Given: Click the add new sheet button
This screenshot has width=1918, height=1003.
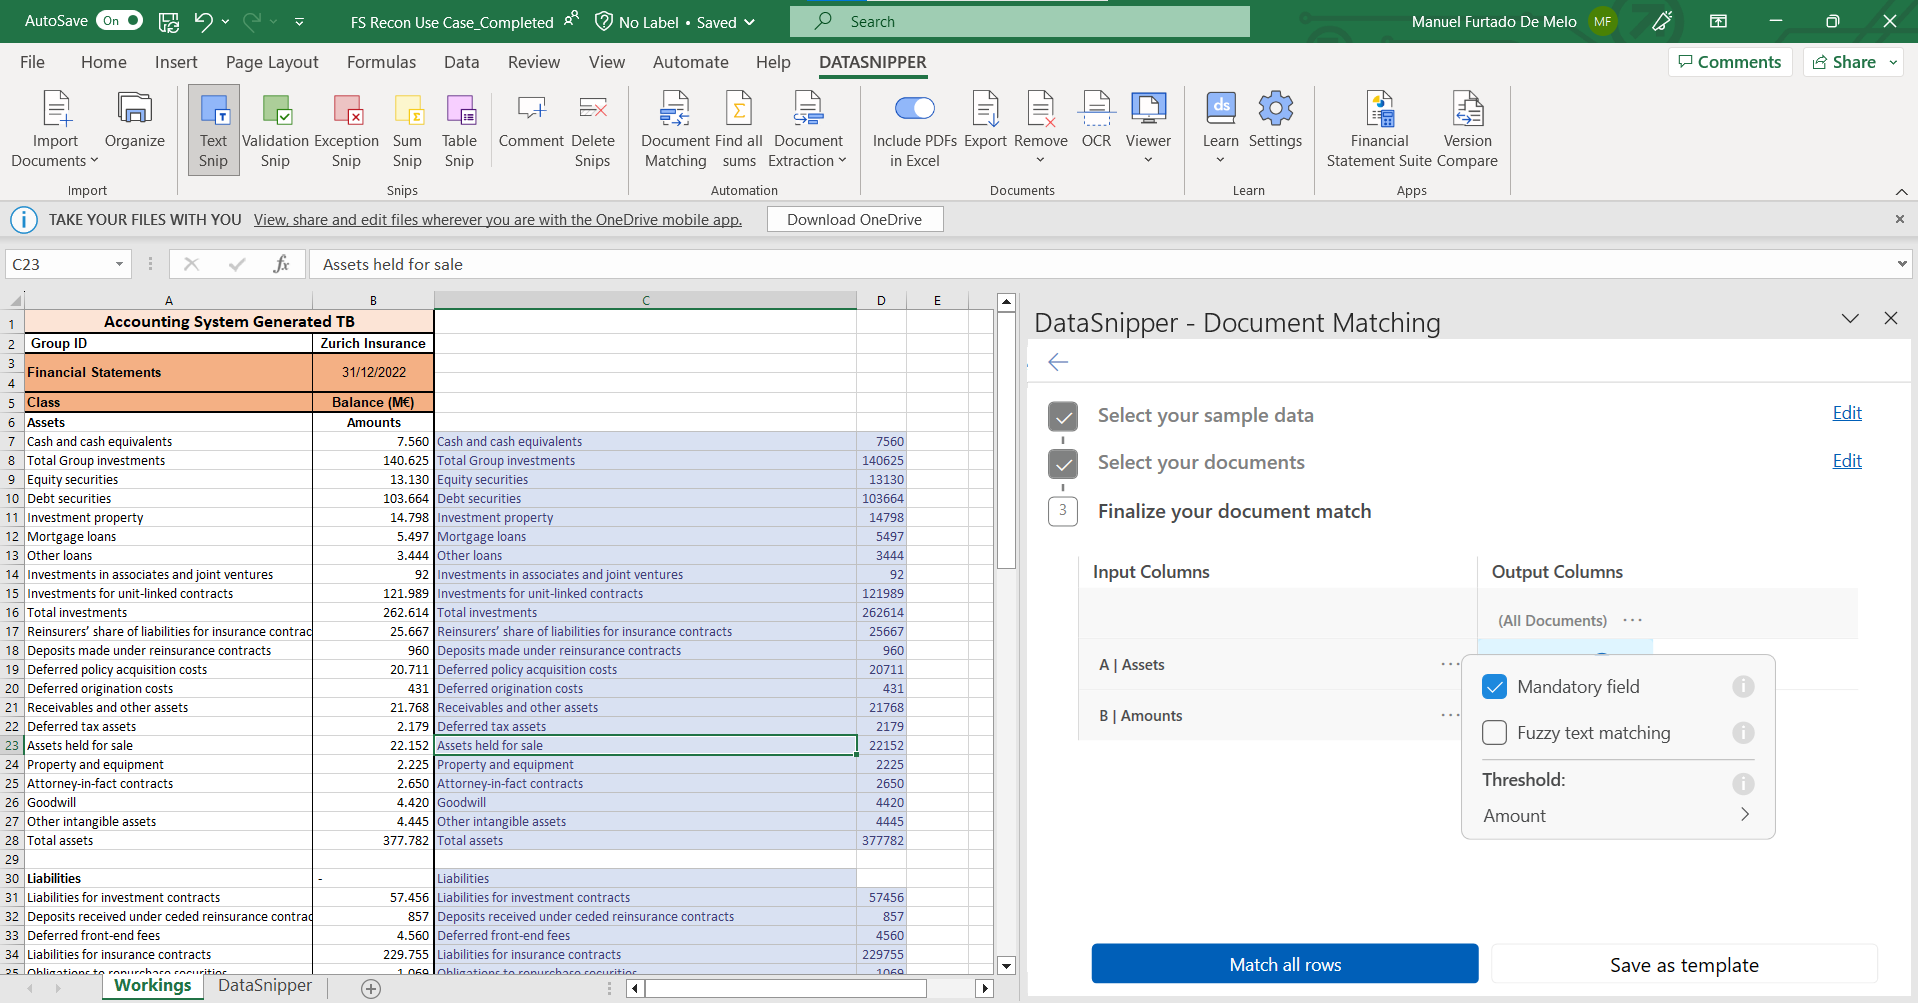Looking at the screenshot, I should click(x=371, y=988).
